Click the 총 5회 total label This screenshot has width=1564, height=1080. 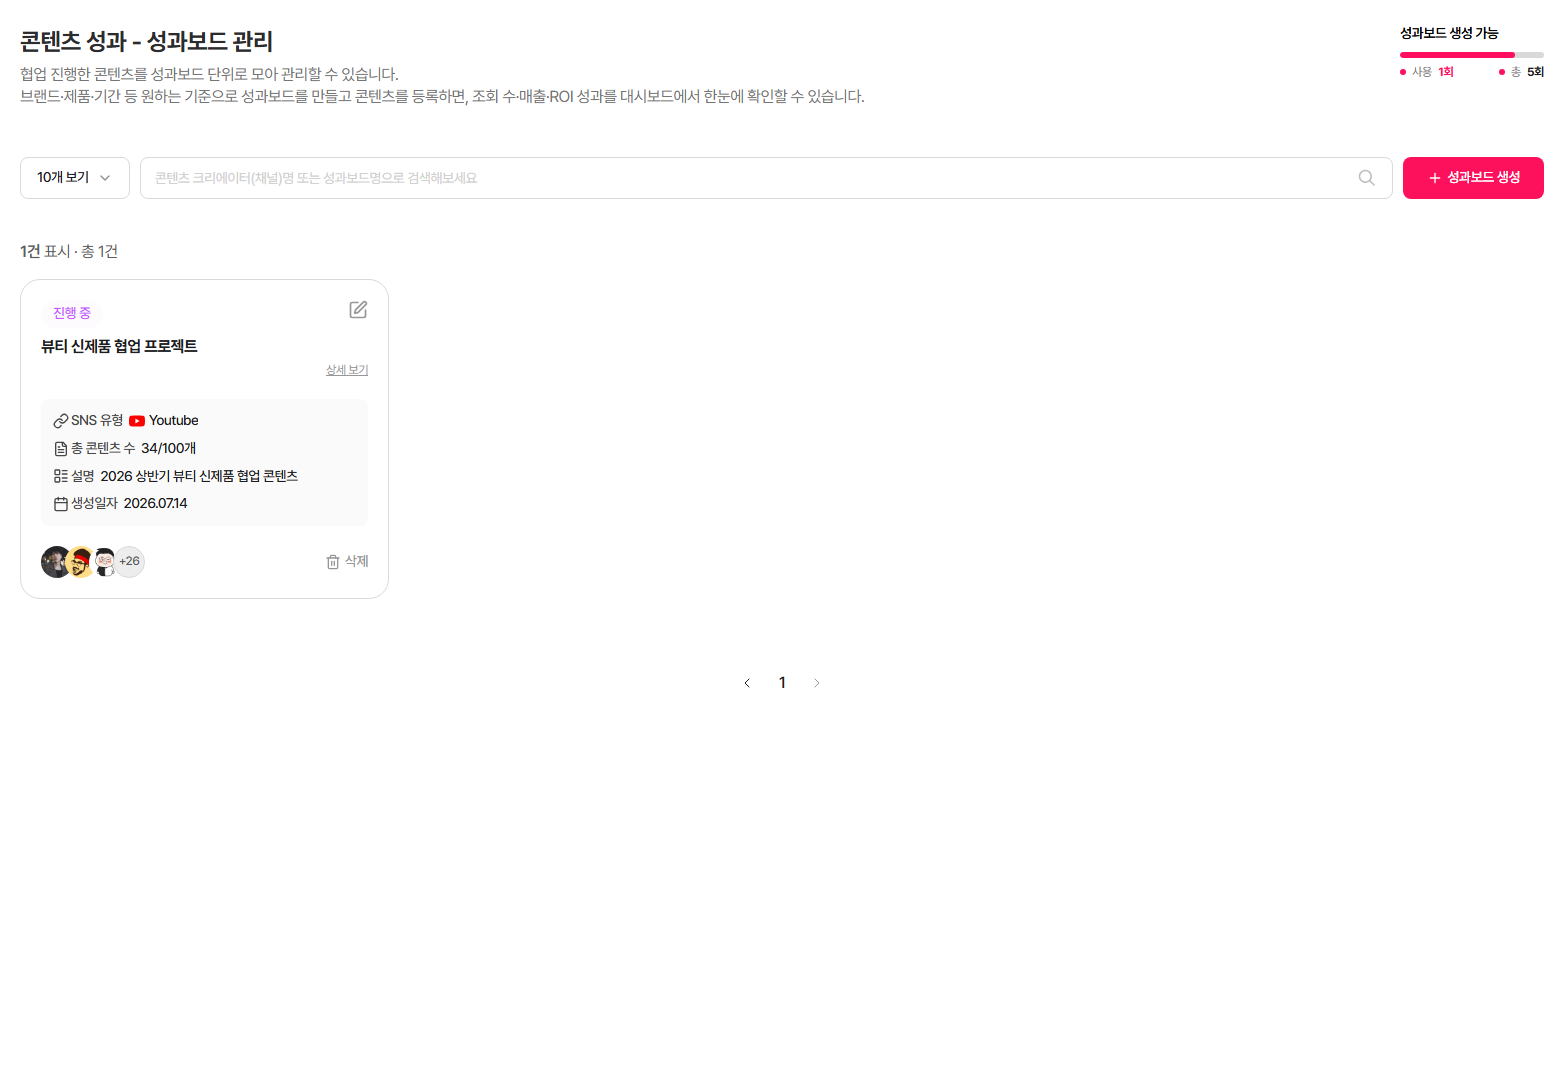click(1521, 72)
